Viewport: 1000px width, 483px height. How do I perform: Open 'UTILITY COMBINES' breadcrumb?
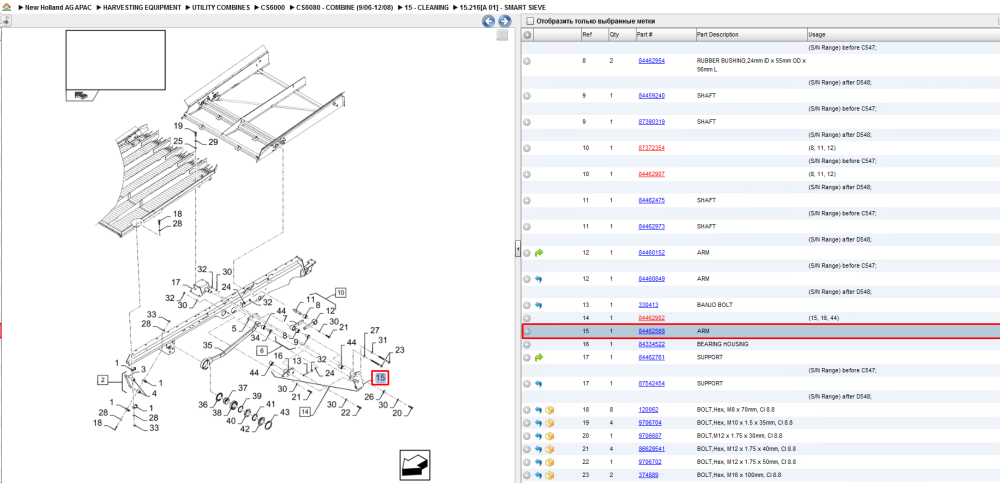coord(221,7)
